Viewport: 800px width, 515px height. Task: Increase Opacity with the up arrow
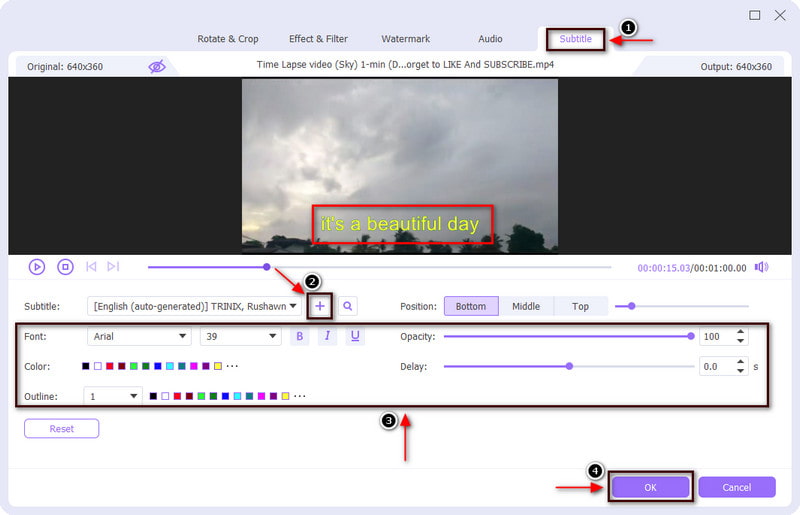pos(740,332)
